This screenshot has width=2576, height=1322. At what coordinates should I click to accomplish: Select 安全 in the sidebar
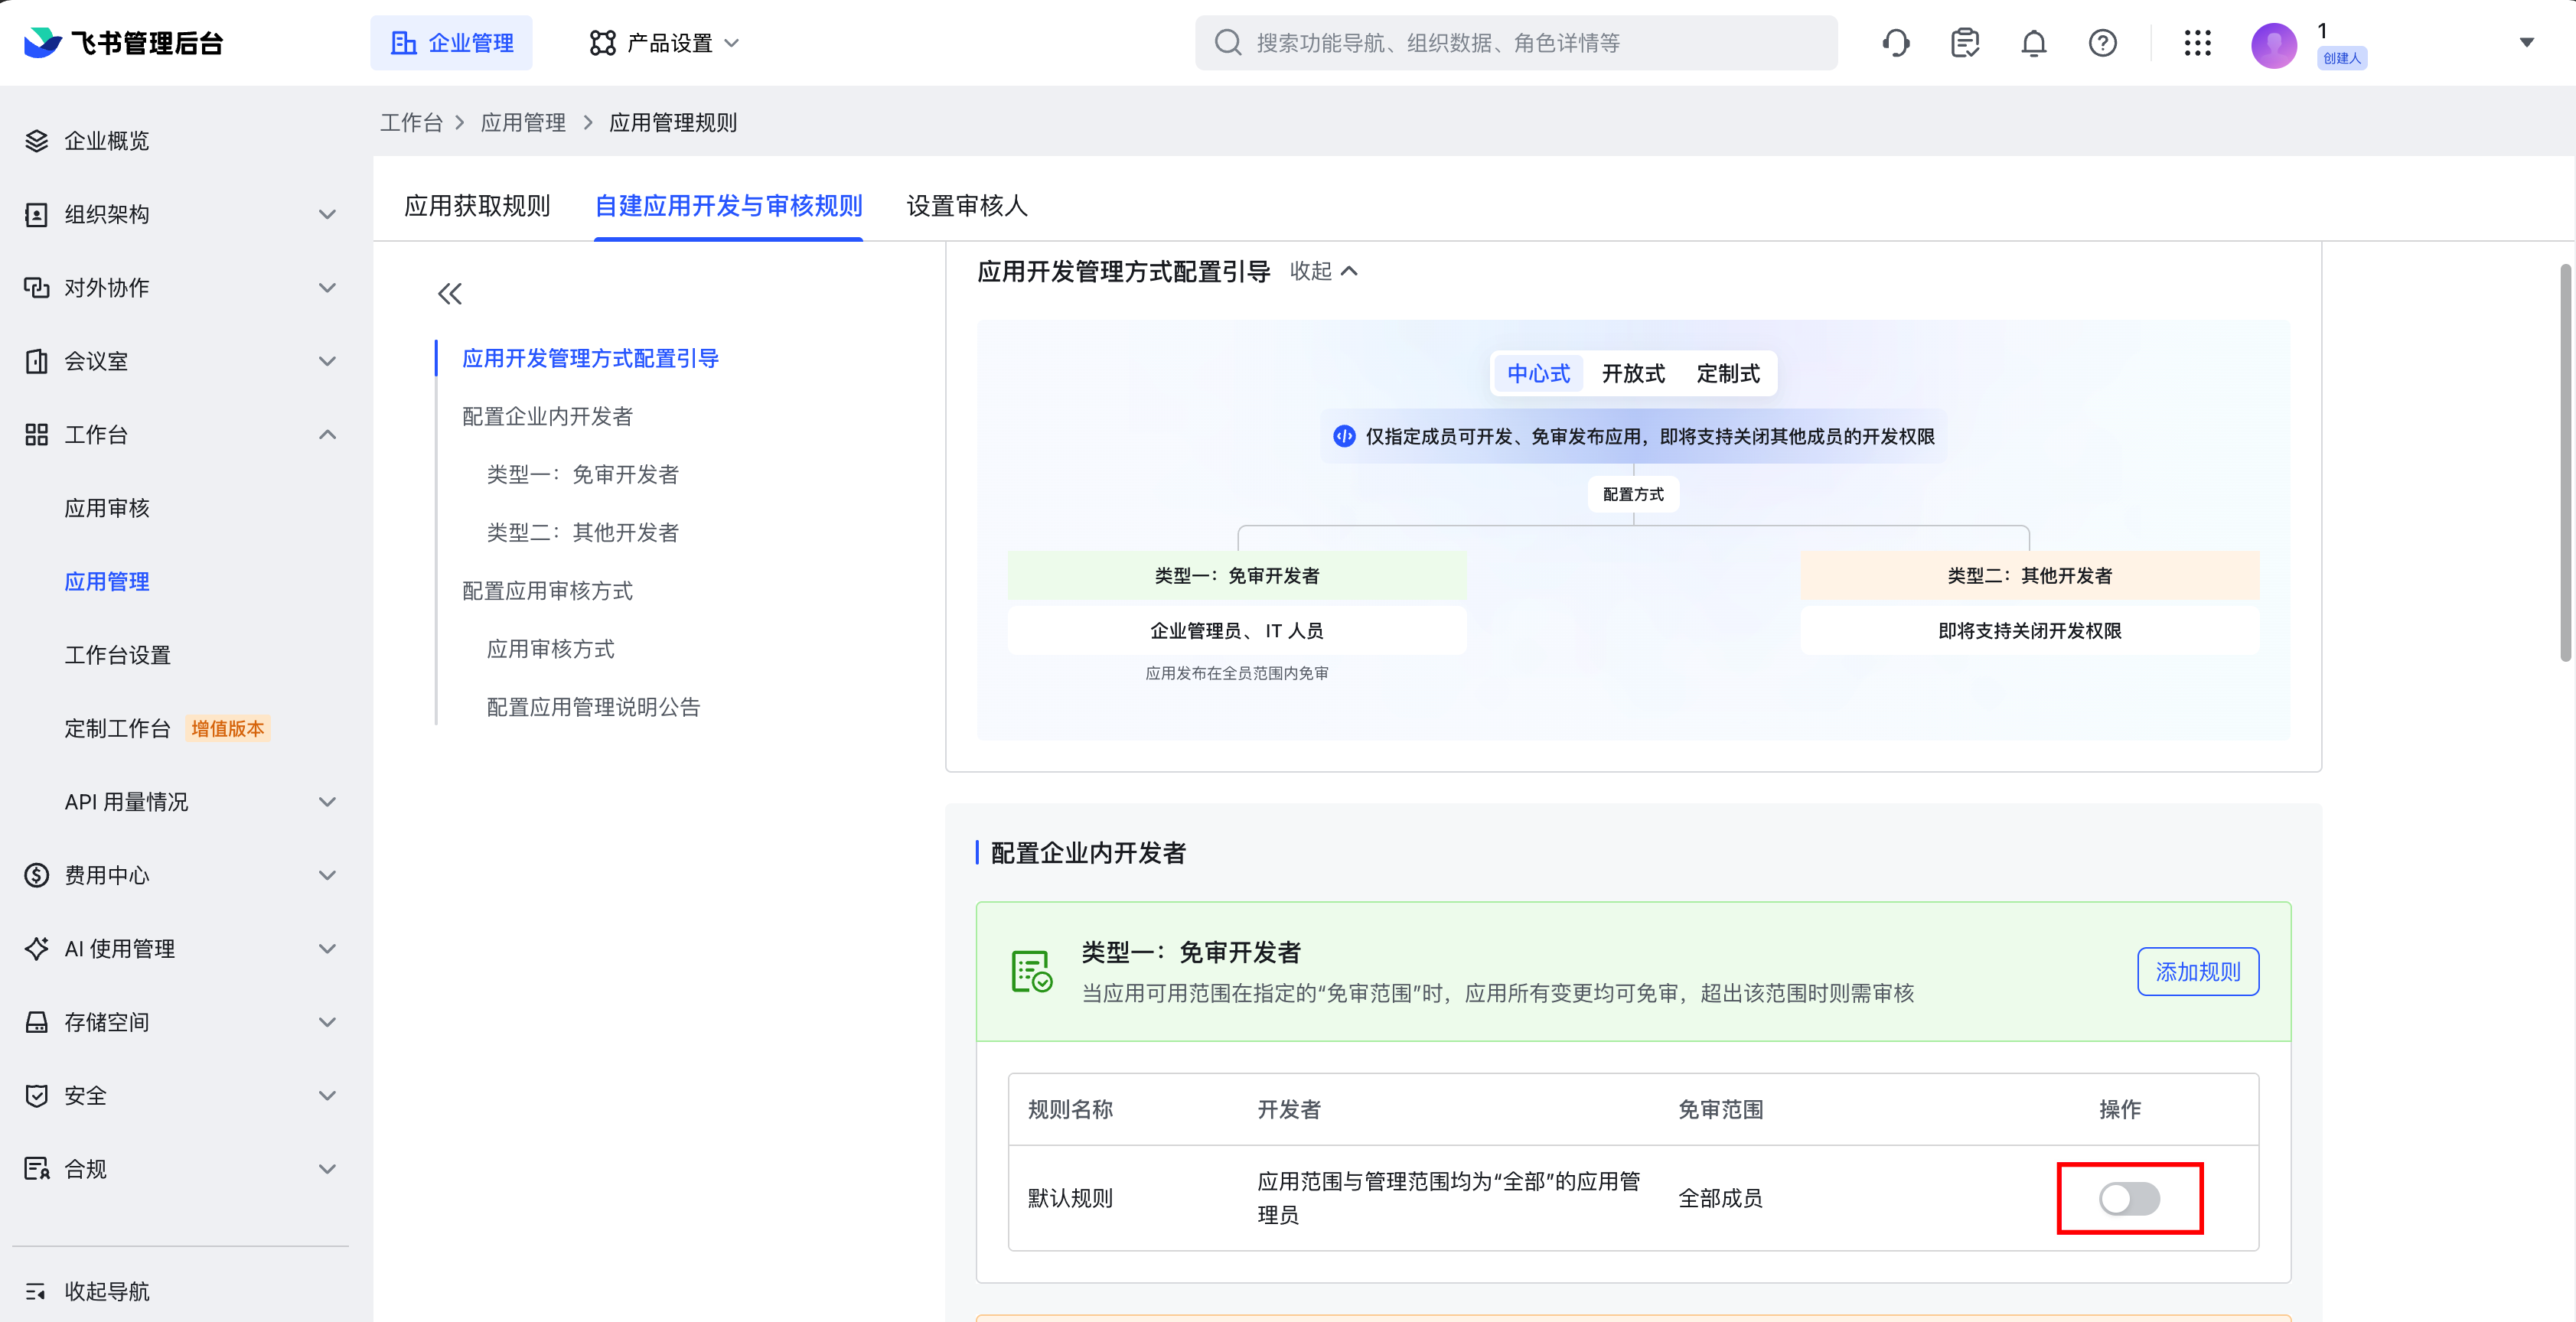(85, 1095)
